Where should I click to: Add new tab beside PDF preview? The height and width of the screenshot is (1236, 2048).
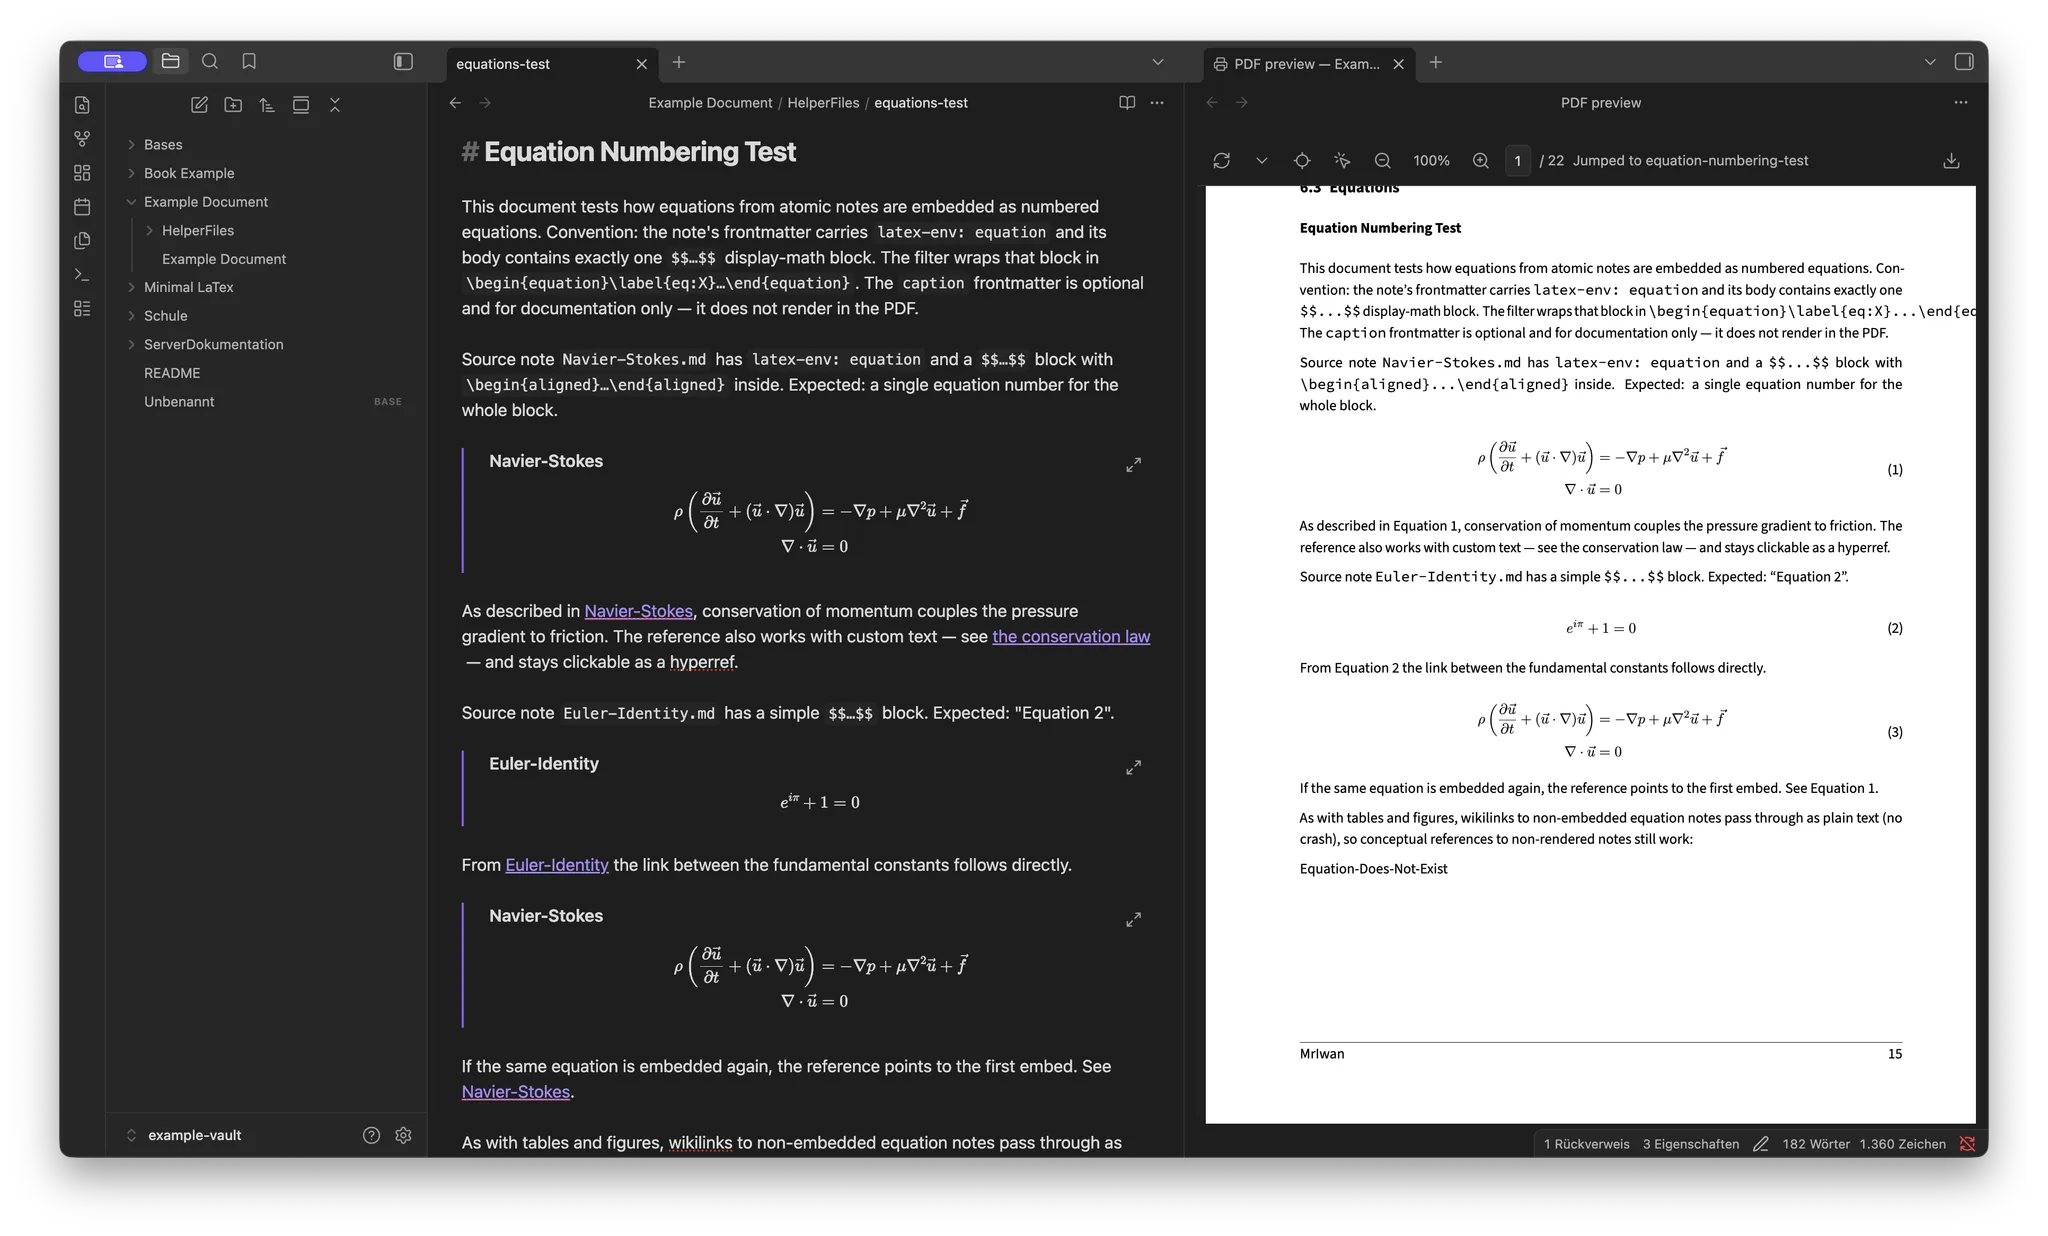pos(1436,63)
